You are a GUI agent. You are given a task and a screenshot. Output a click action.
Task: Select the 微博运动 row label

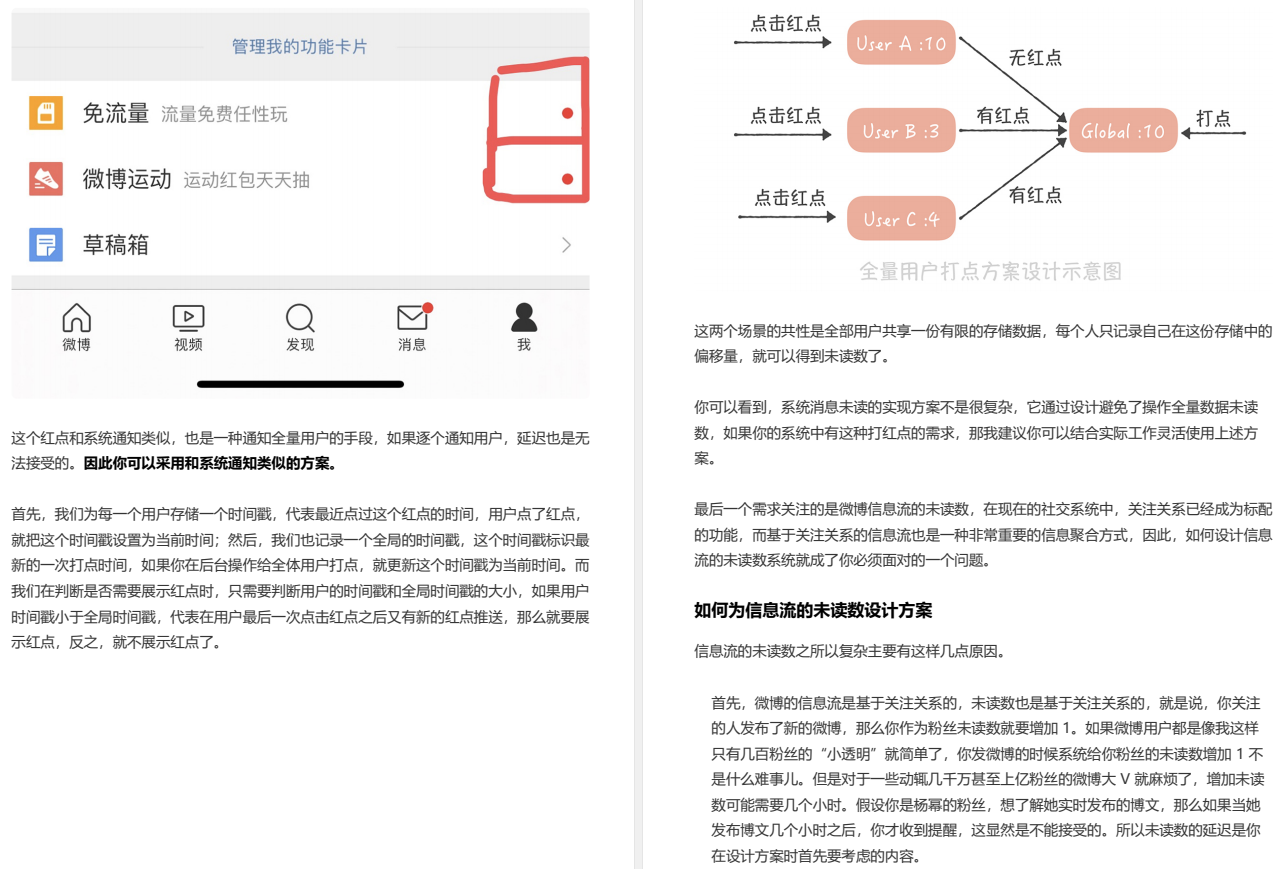[x=127, y=180]
